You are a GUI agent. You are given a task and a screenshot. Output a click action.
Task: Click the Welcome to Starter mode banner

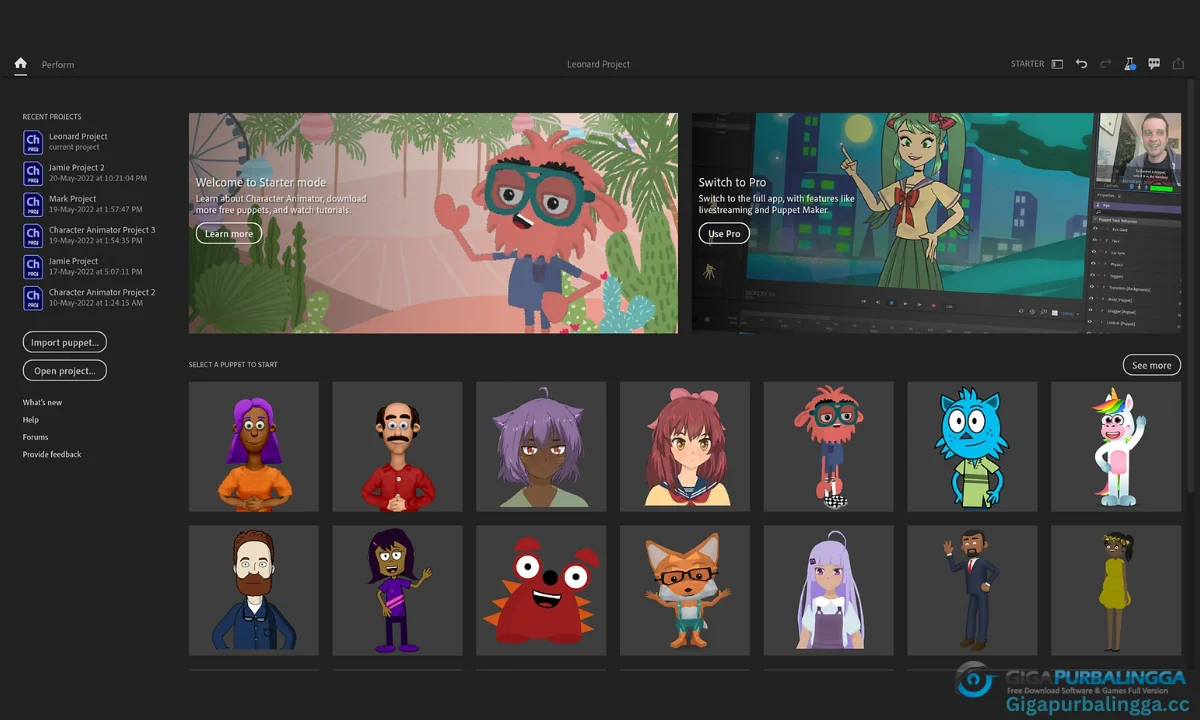click(x=433, y=223)
